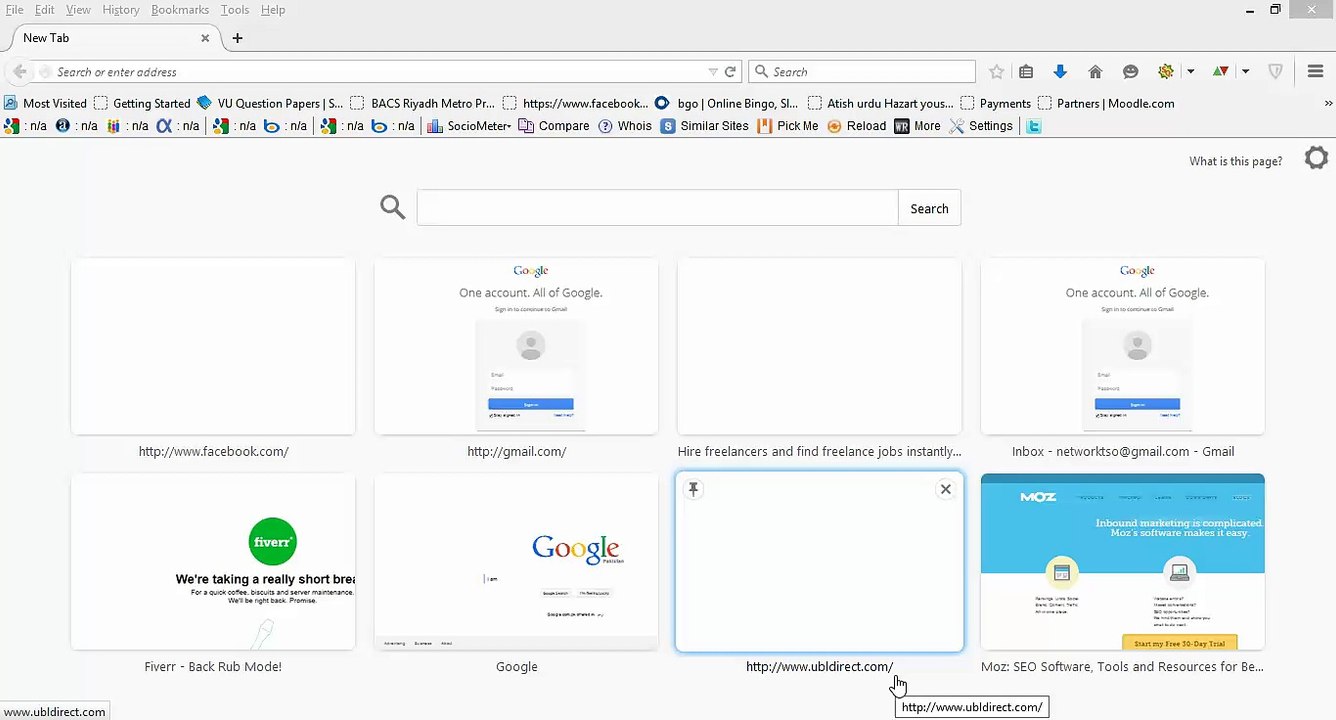1336x720 pixels.
Task: Open the Atish urdu Hazart bookmark
Action: tap(880, 103)
